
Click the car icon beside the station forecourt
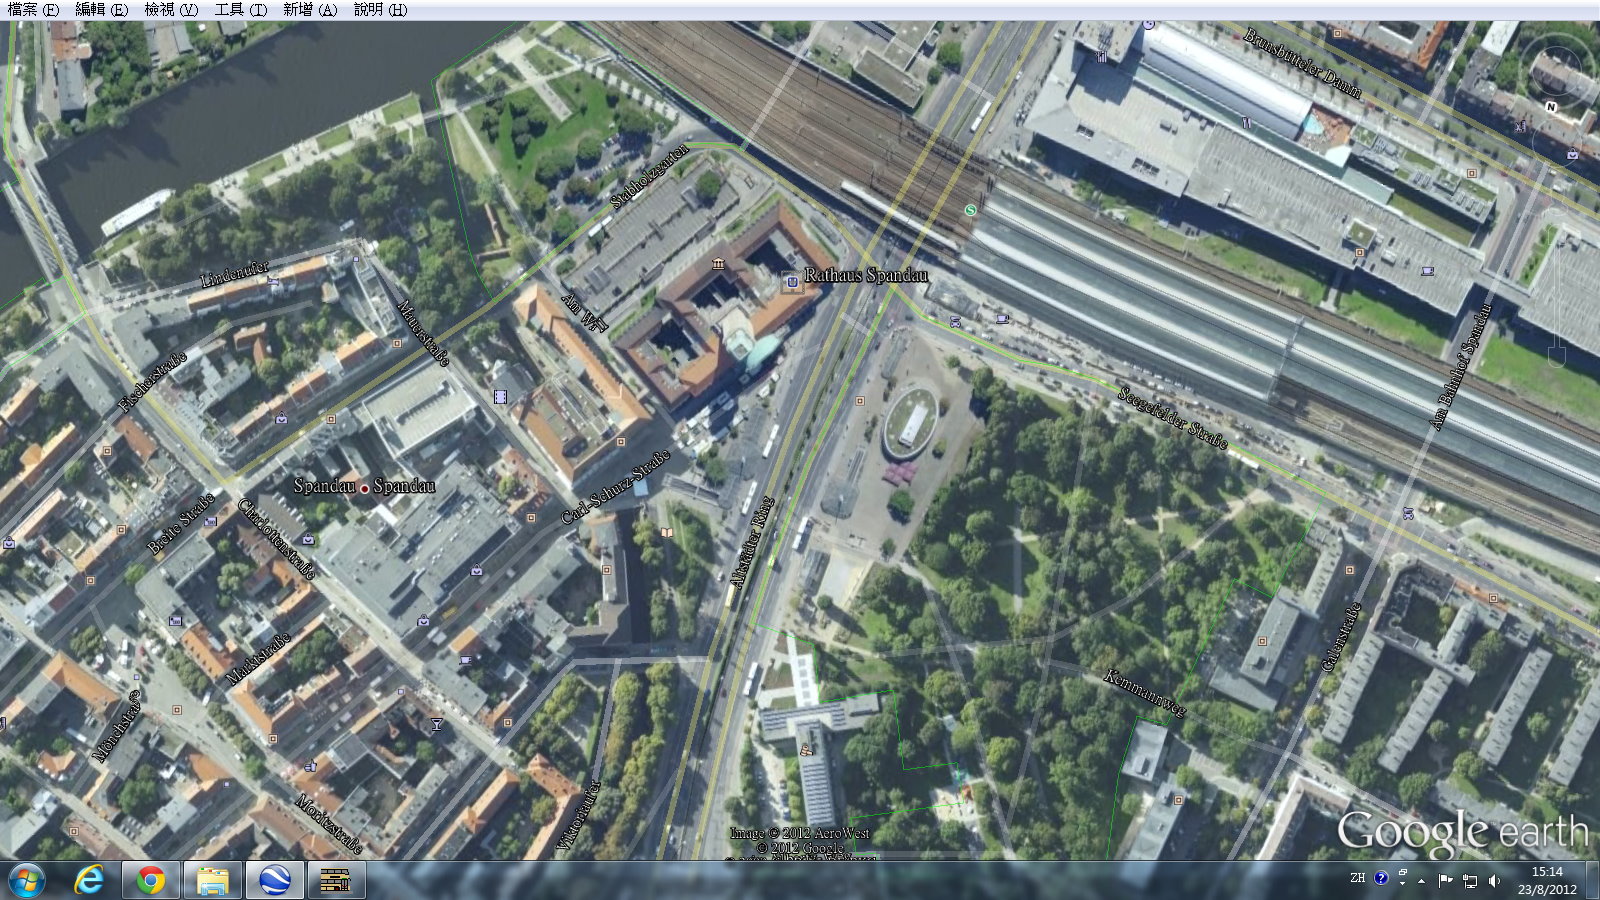click(956, 322)
